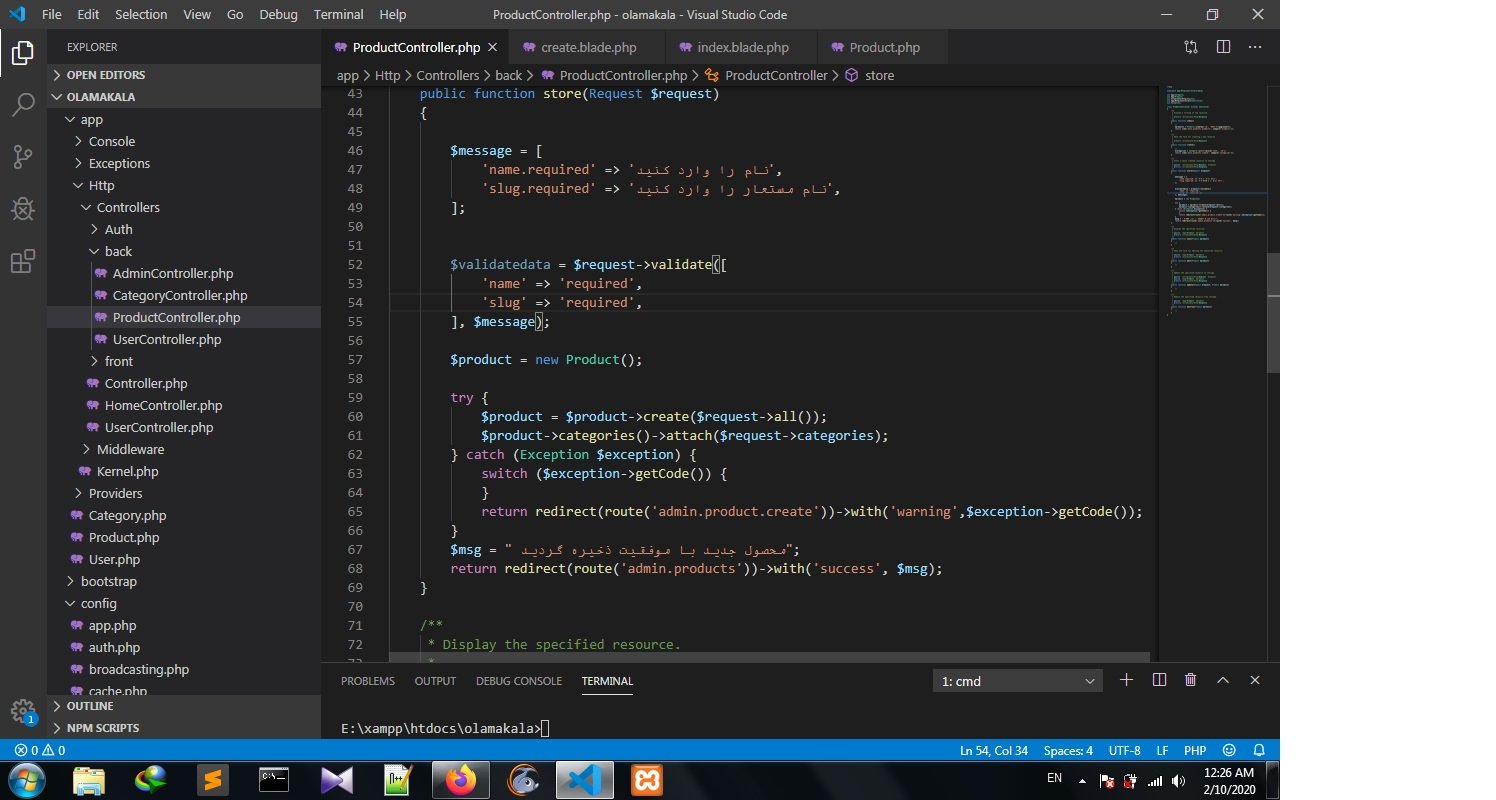This screenshot has width=1496, height=800.
Task: Click the errors and warnings status indicator
Action: tap(40, 750)
